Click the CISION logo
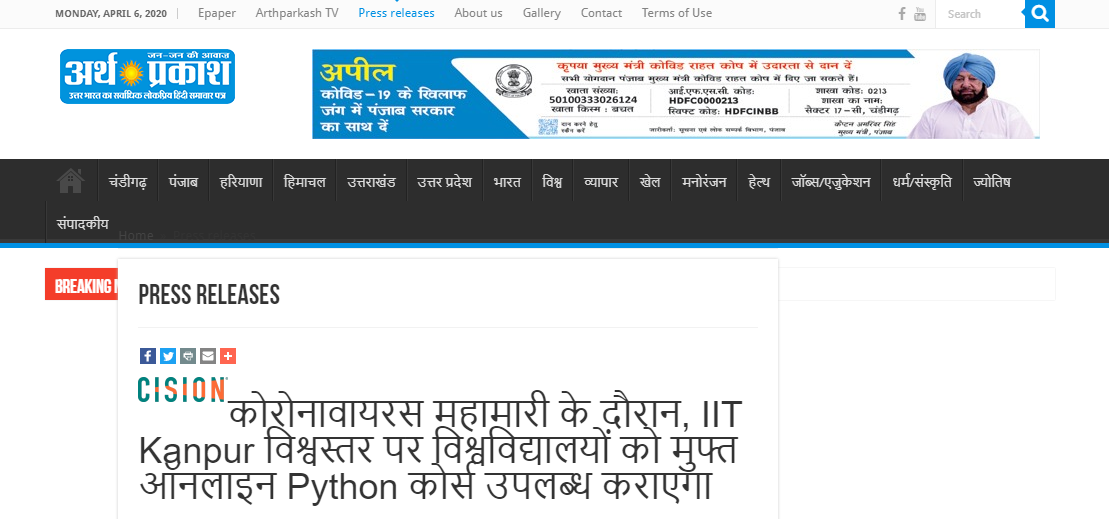1109x519 pixels. (182, 390)
